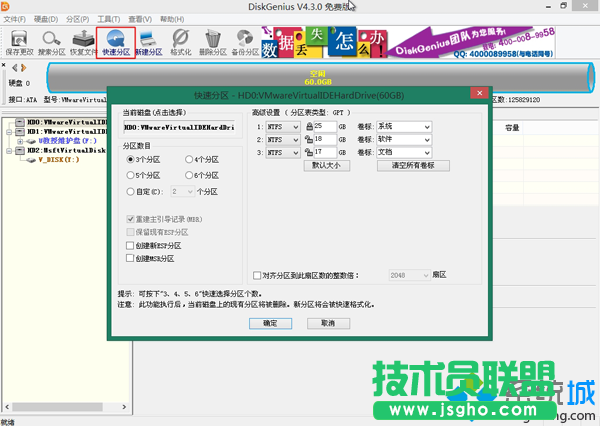Click scrollbar right arrow in disk tree

(124, 407)
